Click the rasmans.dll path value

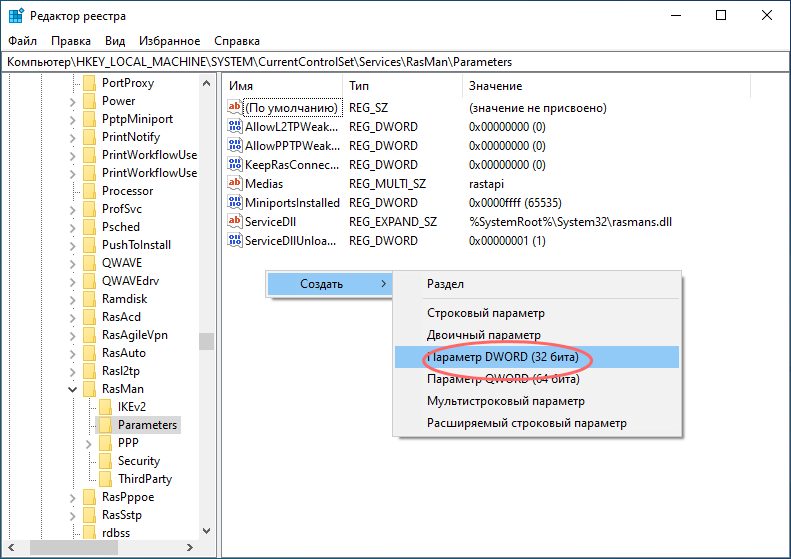[570, 221]
